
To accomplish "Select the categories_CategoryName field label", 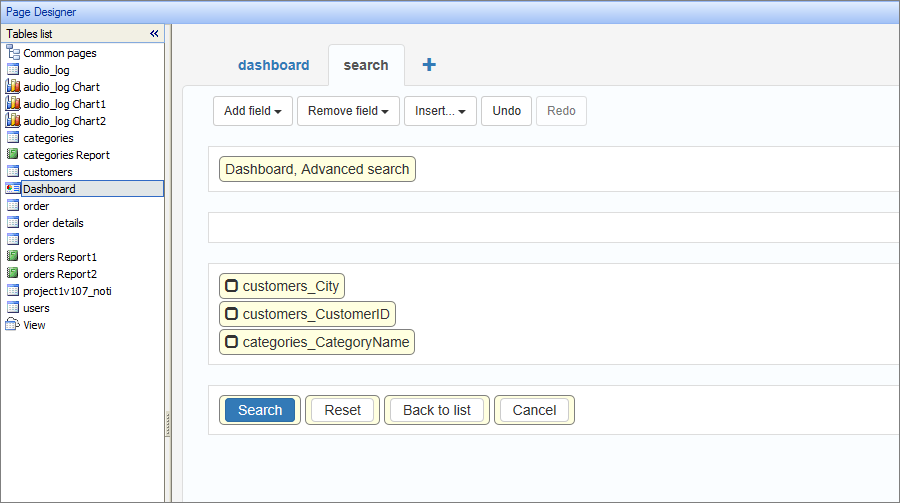I will coord(325,342).
